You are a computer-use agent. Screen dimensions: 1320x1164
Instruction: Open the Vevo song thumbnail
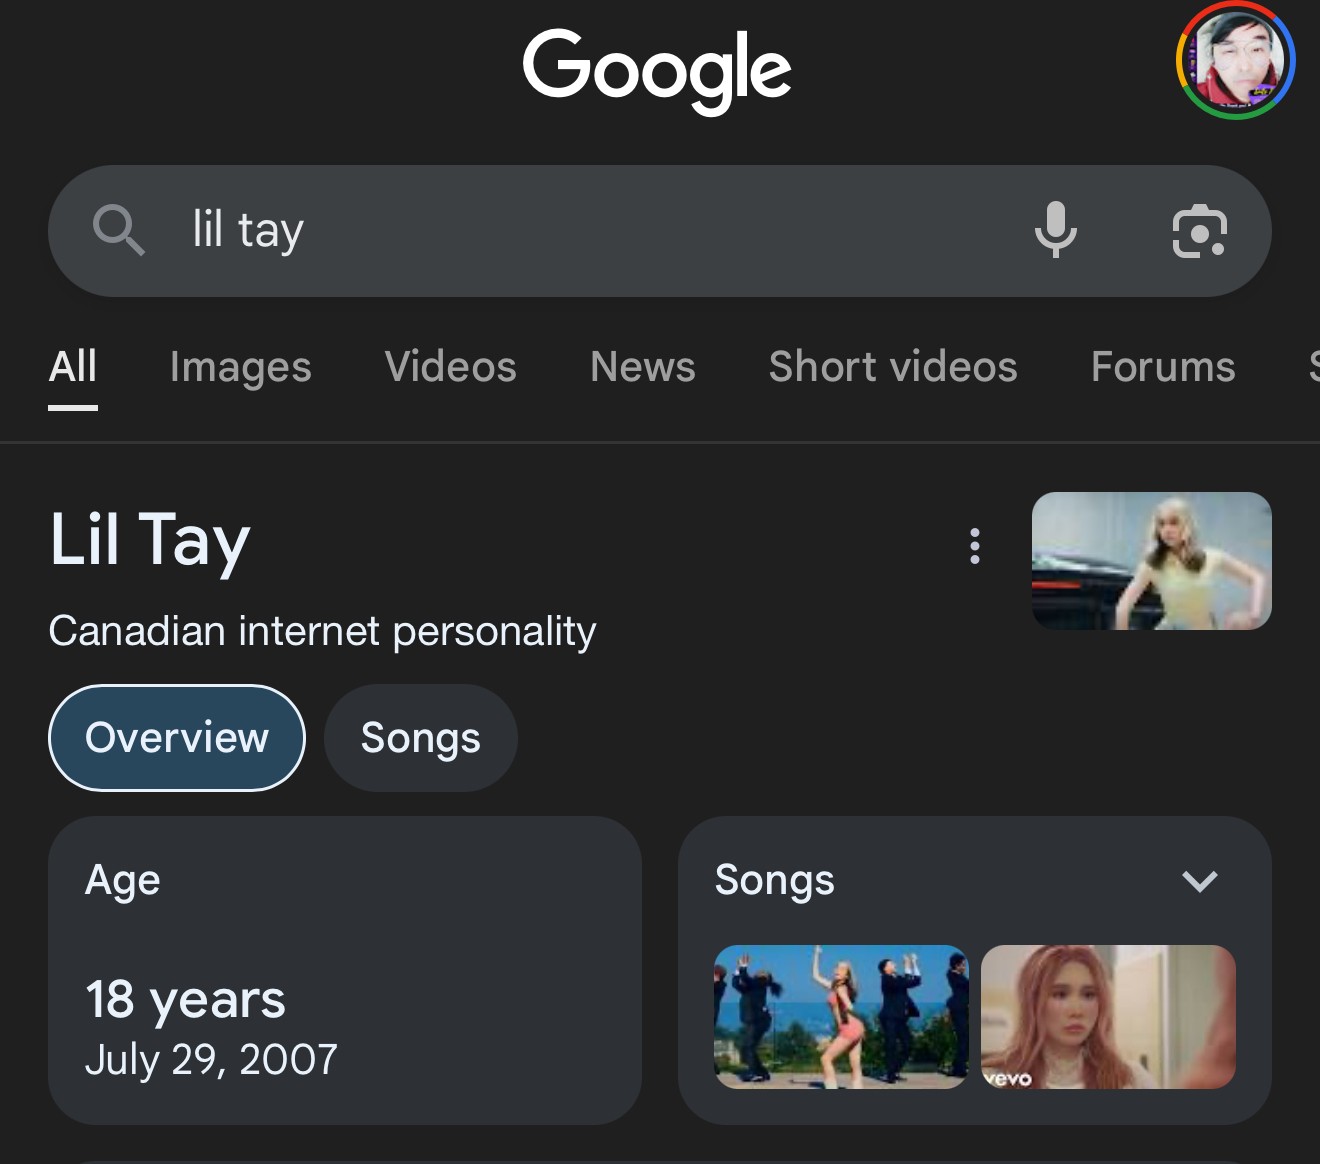(x=1108, y=1017)
